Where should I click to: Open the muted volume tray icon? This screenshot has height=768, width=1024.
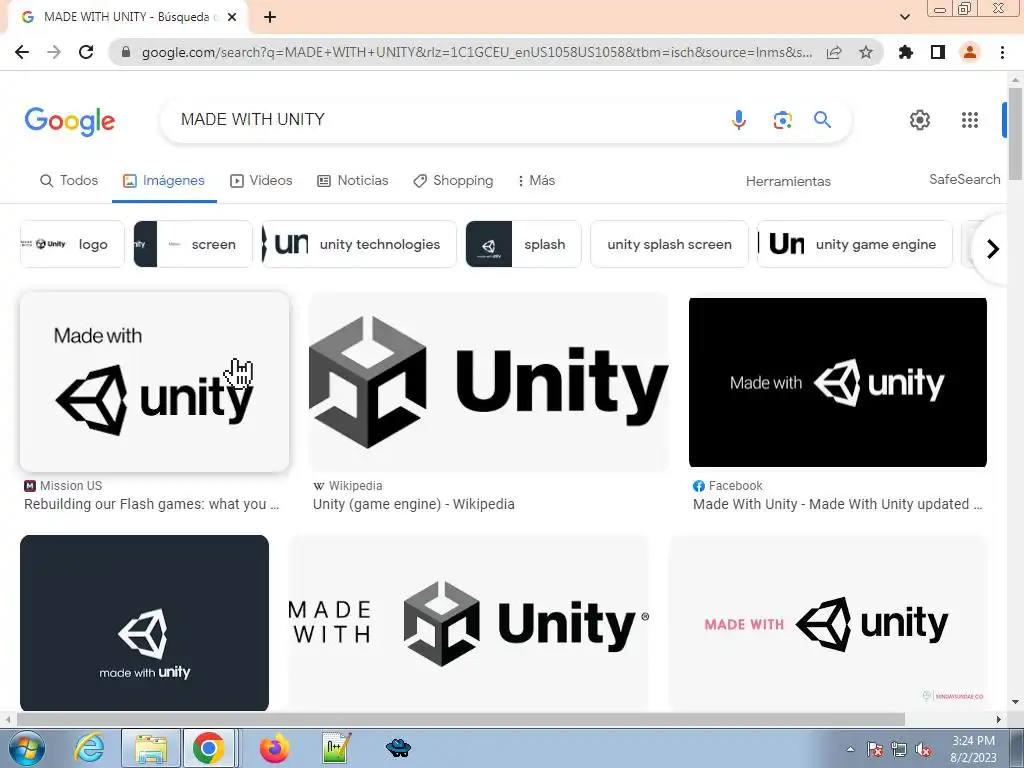923,750
